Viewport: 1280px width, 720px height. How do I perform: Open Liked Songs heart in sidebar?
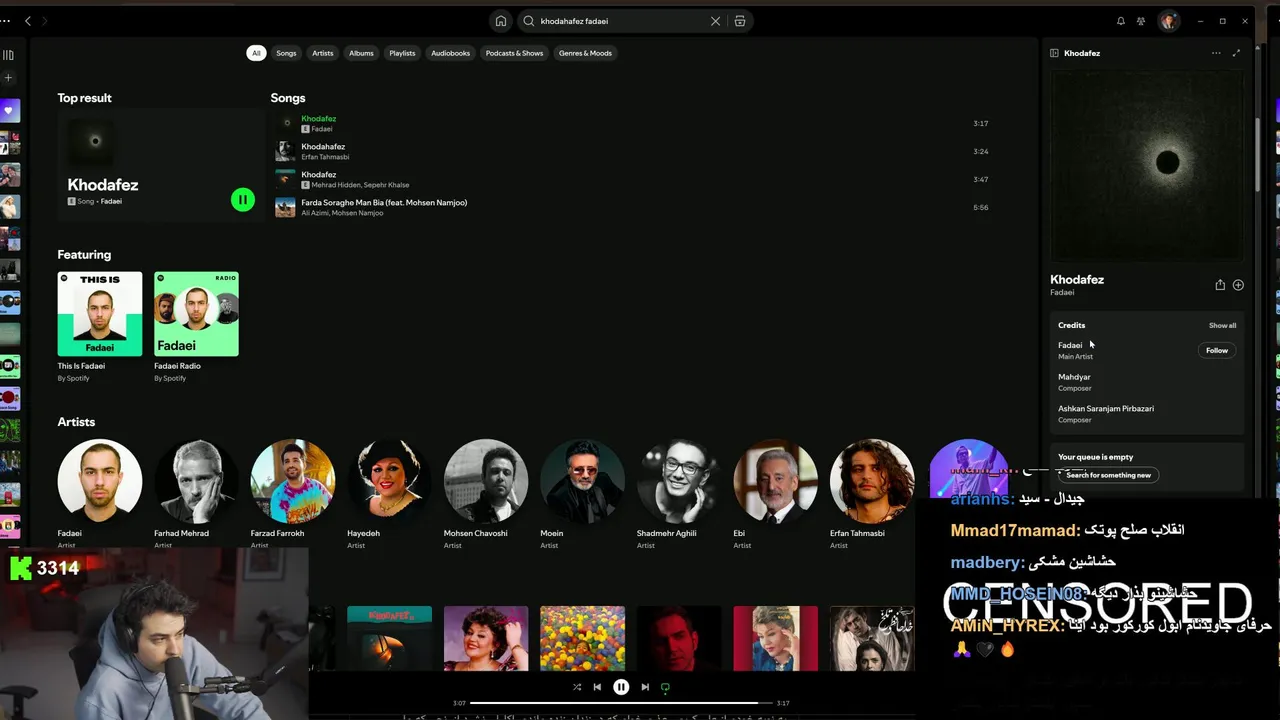point(9,110)
